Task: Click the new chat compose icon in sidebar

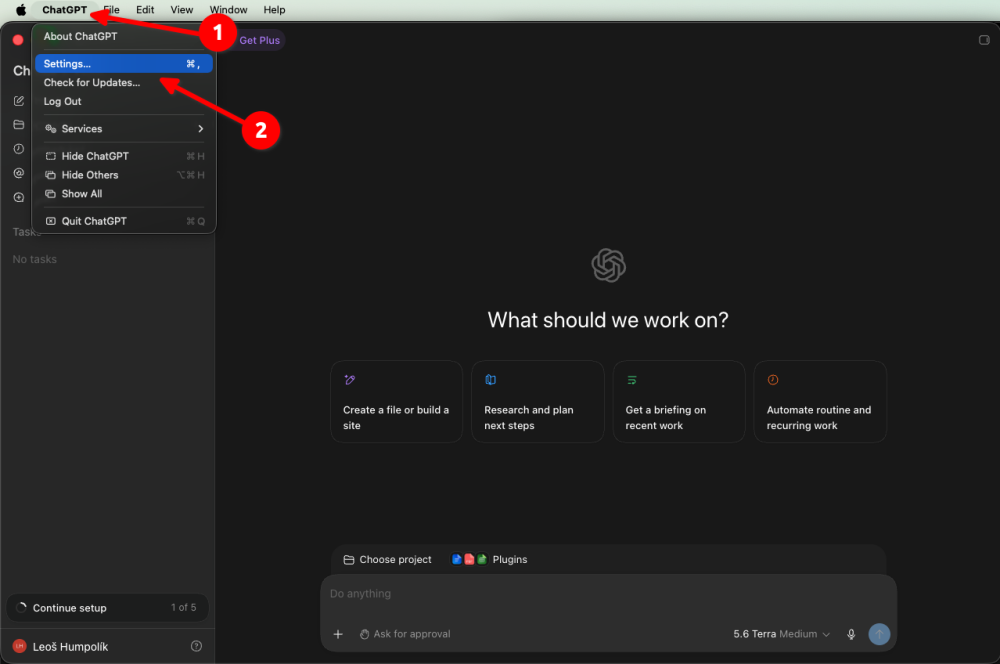Action: pyautogui.click(x=19, y=101)
